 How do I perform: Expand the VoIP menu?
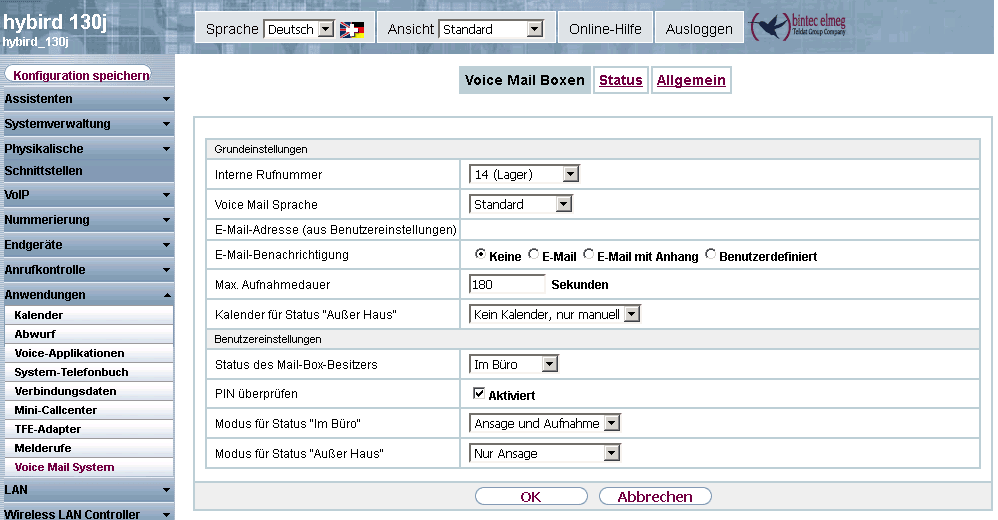[87, 195]
